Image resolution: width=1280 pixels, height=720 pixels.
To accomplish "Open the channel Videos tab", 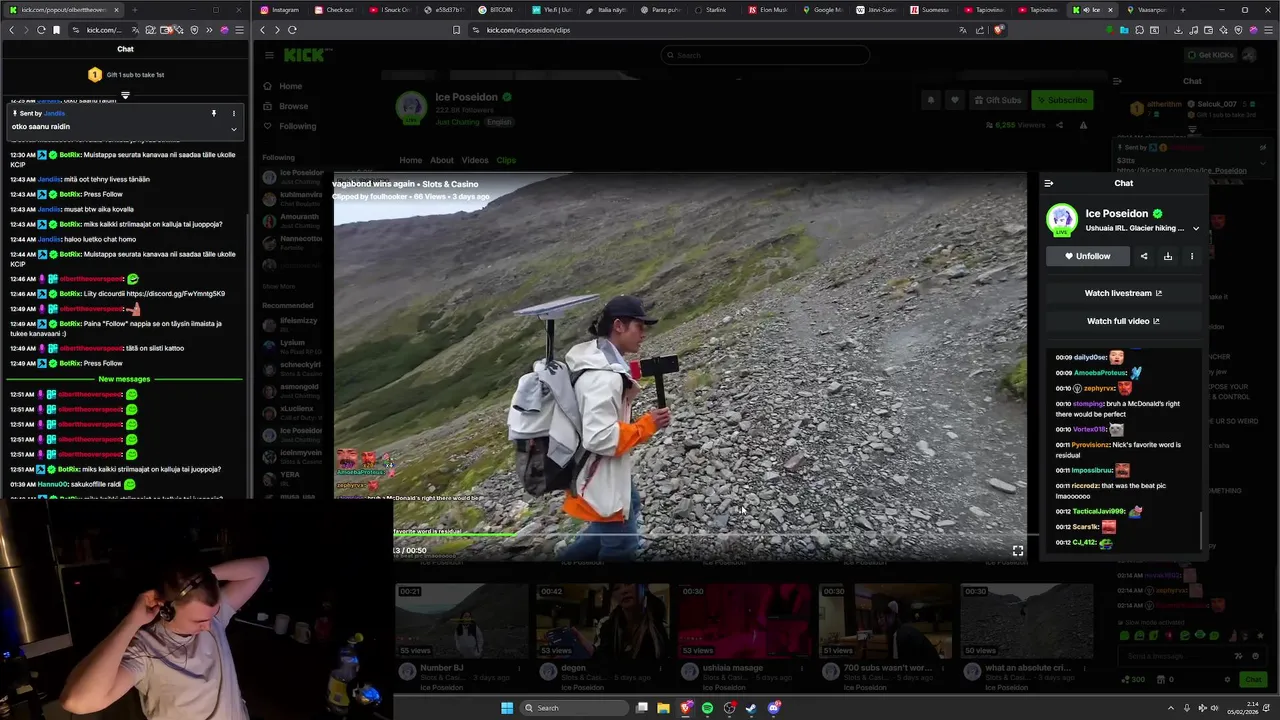I will [475, 160].
